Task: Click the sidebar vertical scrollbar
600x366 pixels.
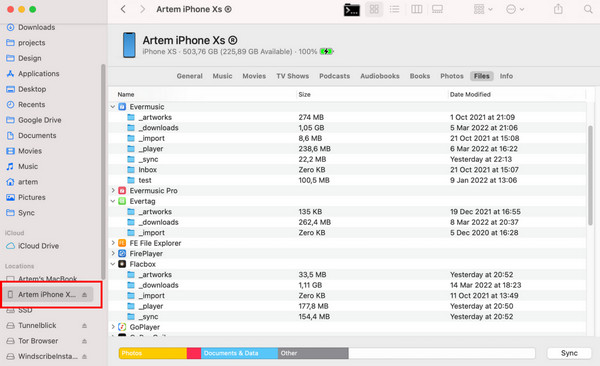Action: tap(103, 172)
